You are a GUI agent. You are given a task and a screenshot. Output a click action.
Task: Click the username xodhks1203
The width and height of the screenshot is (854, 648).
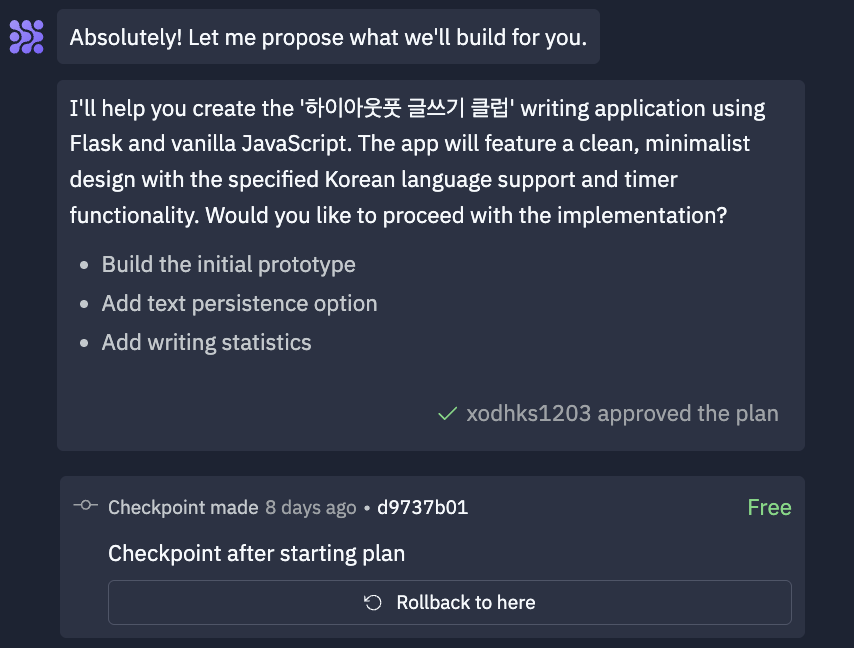tap(529, 414)
